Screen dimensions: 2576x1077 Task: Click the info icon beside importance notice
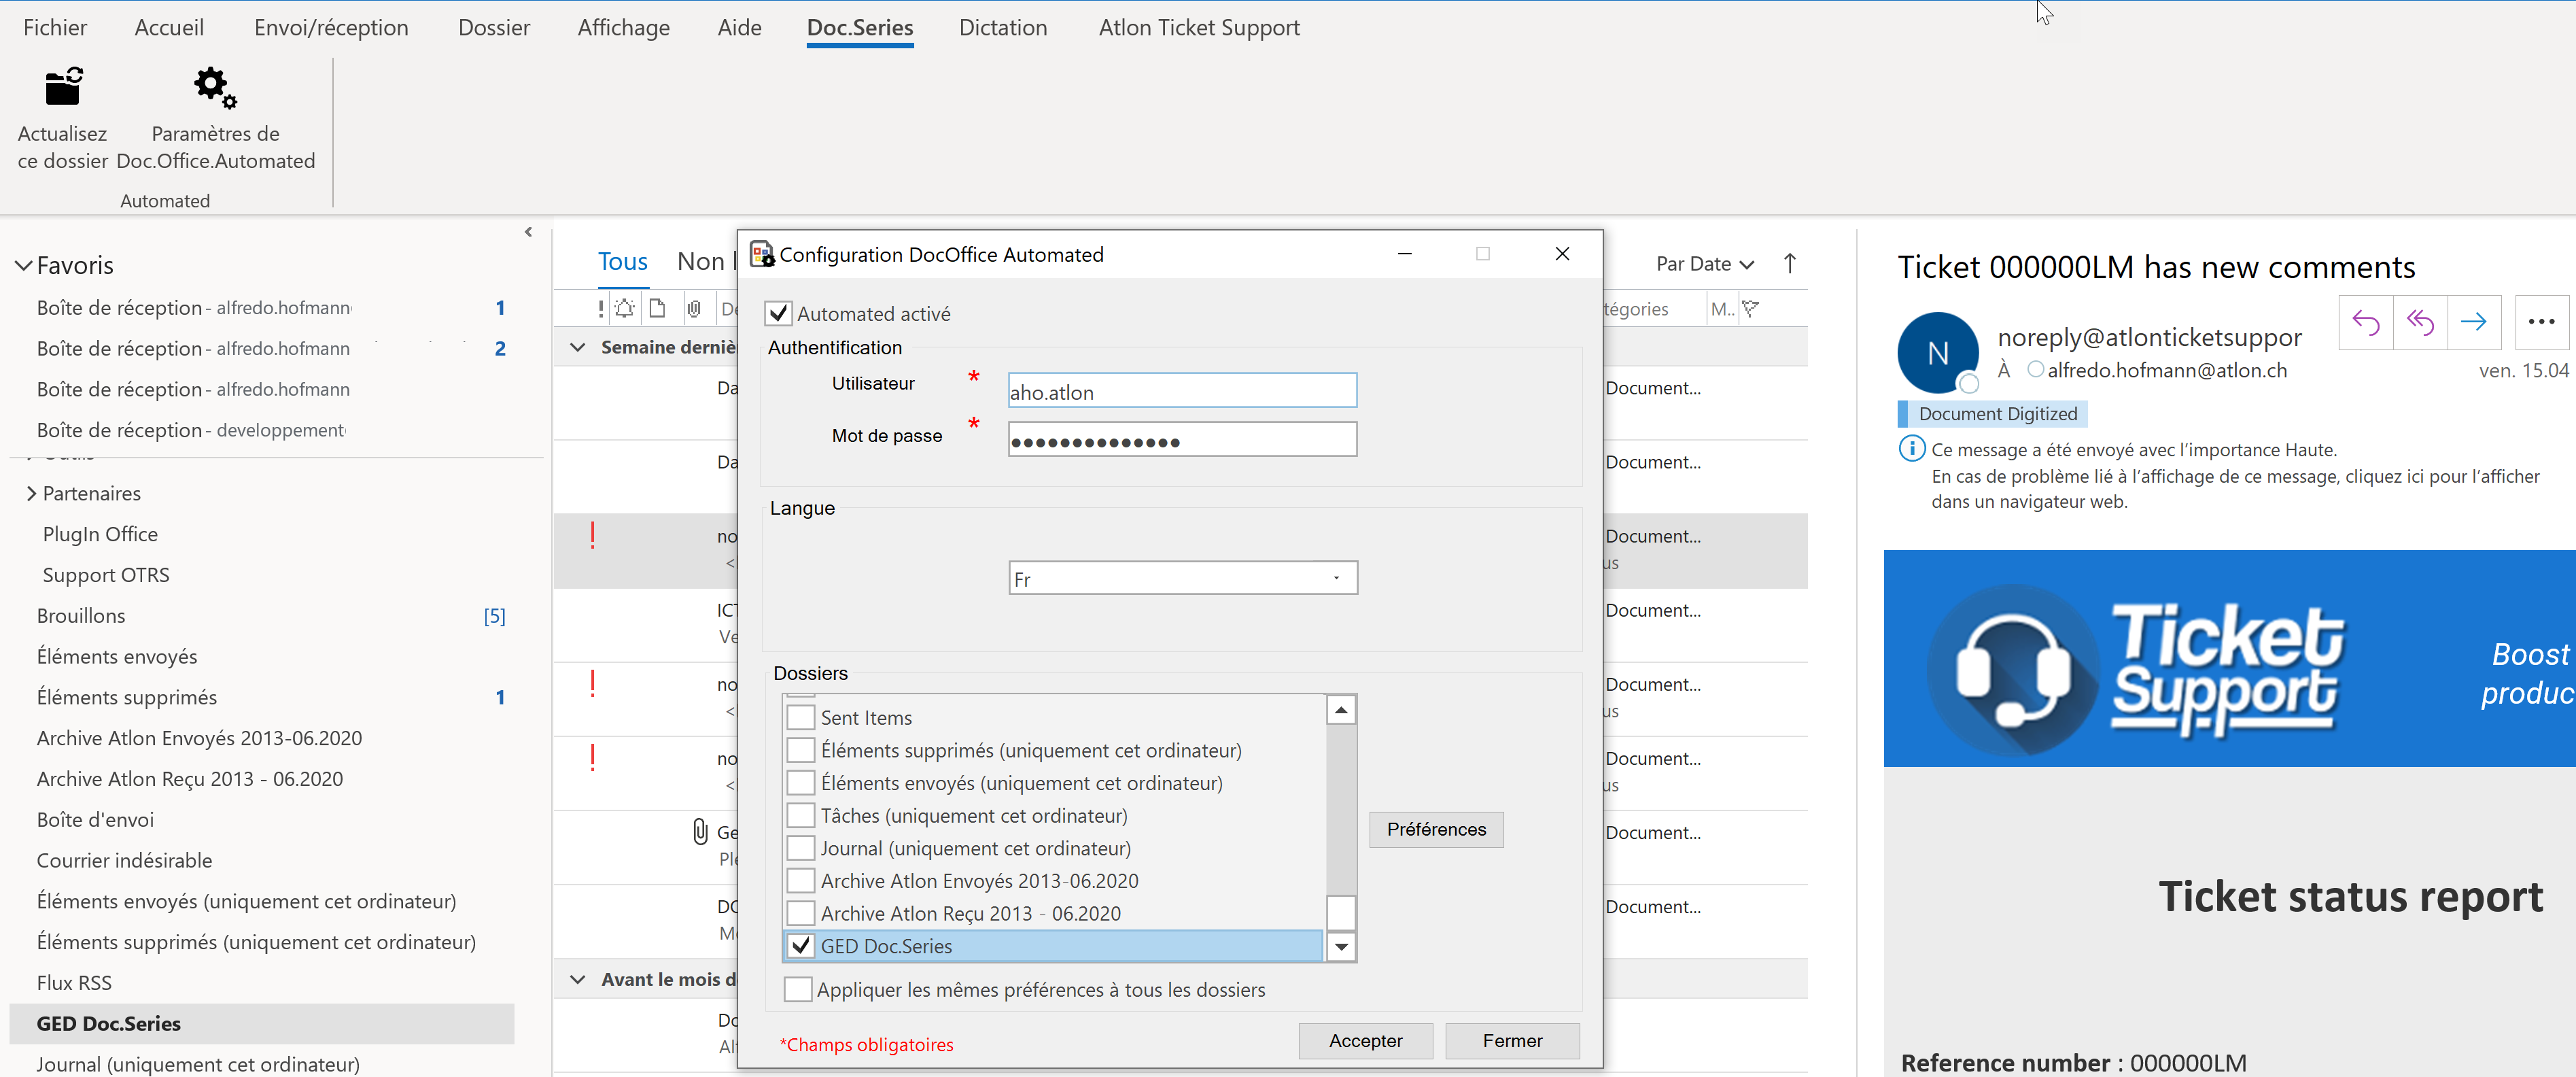pos(1911,448)
